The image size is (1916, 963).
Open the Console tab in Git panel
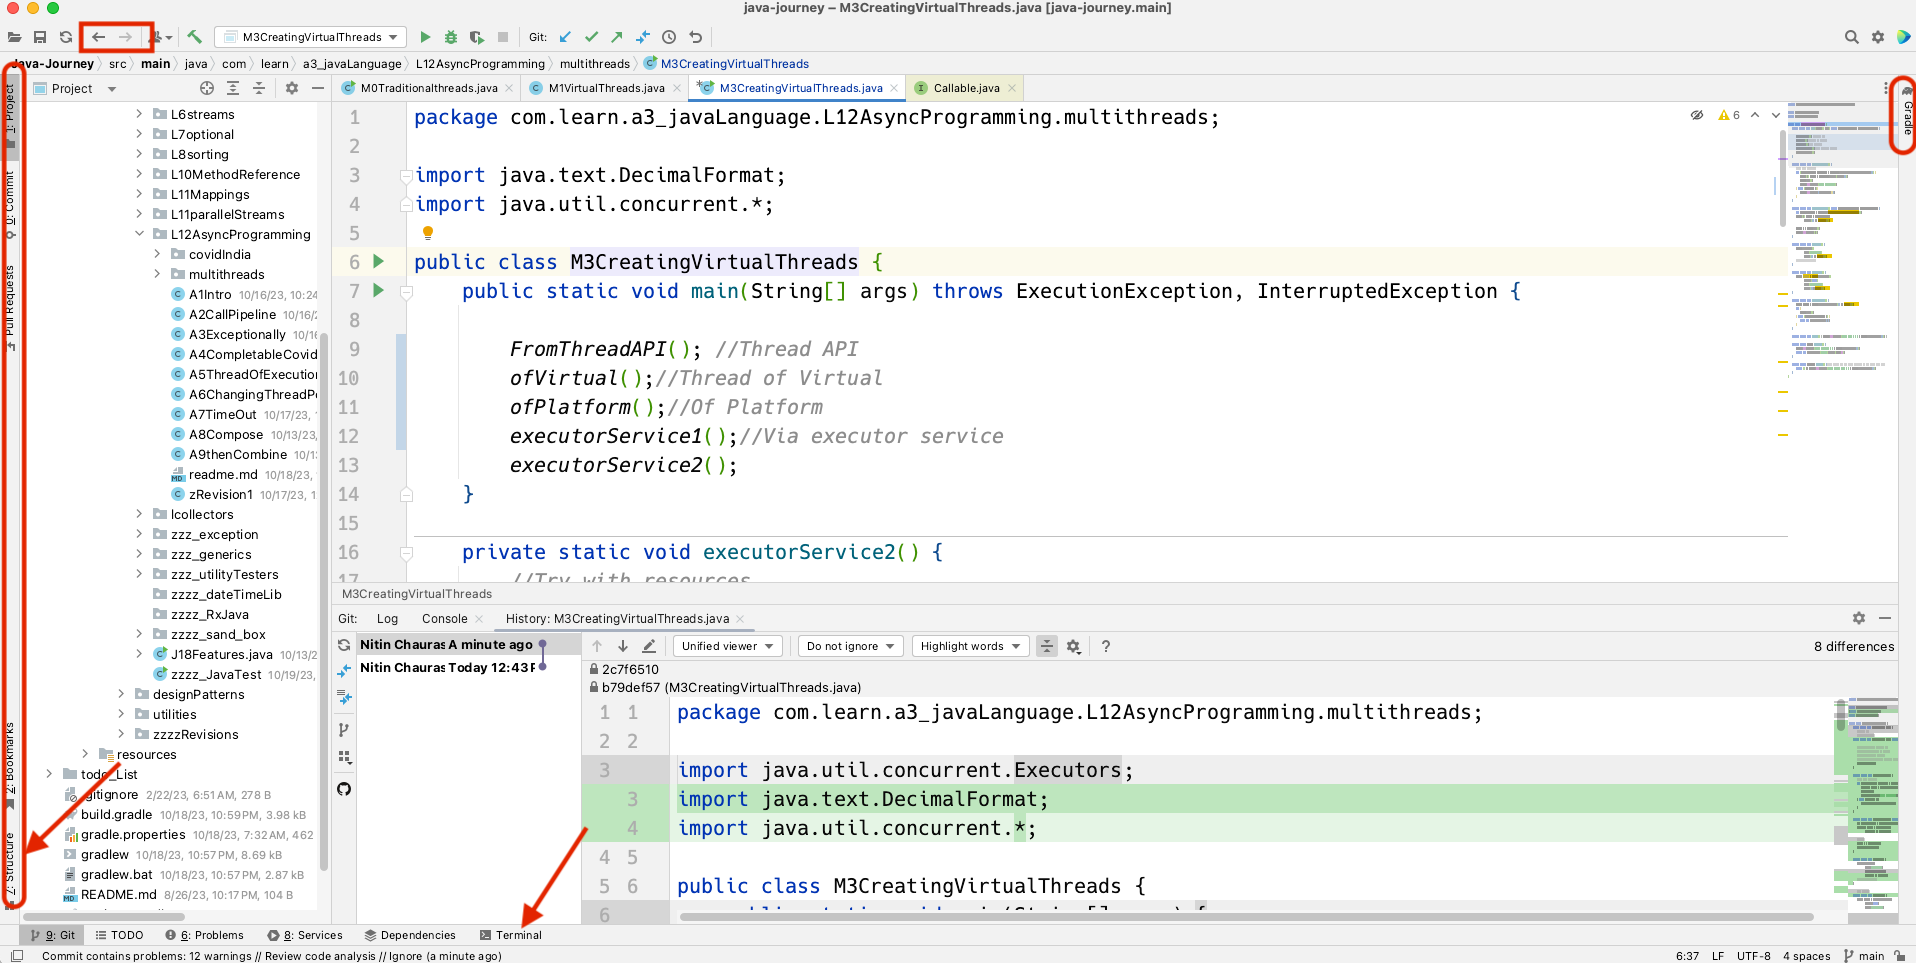point(445,618)
